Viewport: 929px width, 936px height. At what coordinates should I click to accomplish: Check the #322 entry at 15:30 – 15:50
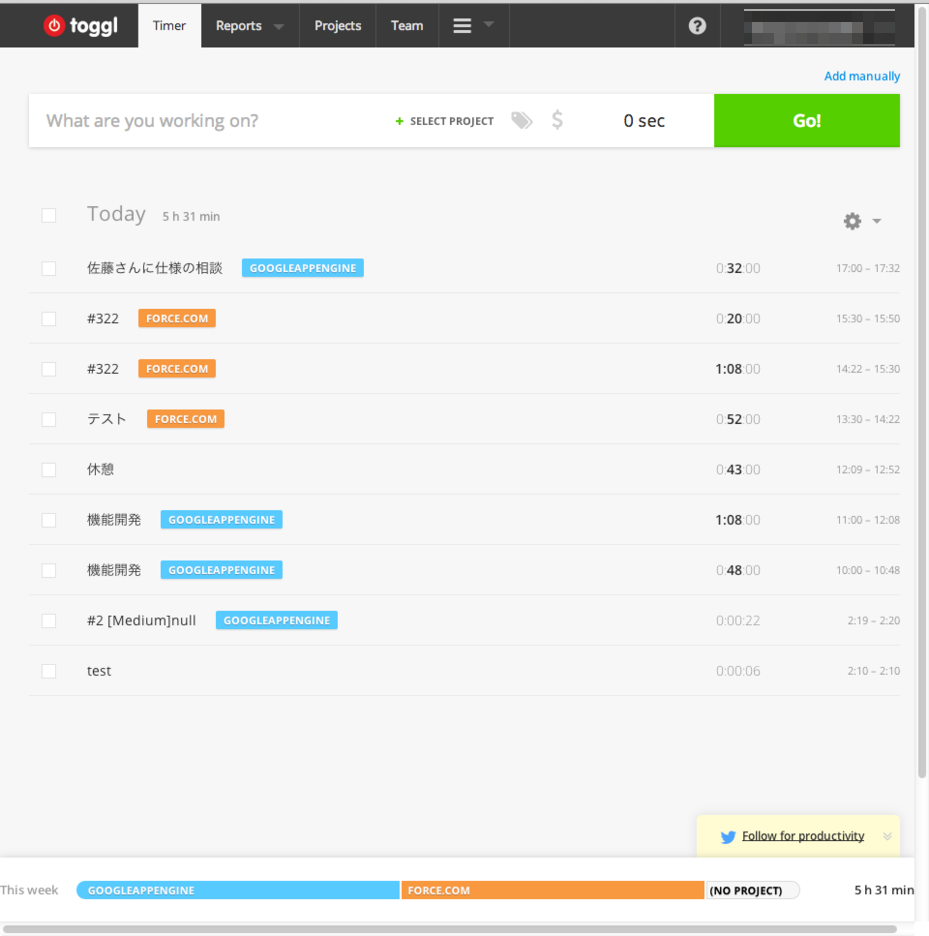[49, 318]
